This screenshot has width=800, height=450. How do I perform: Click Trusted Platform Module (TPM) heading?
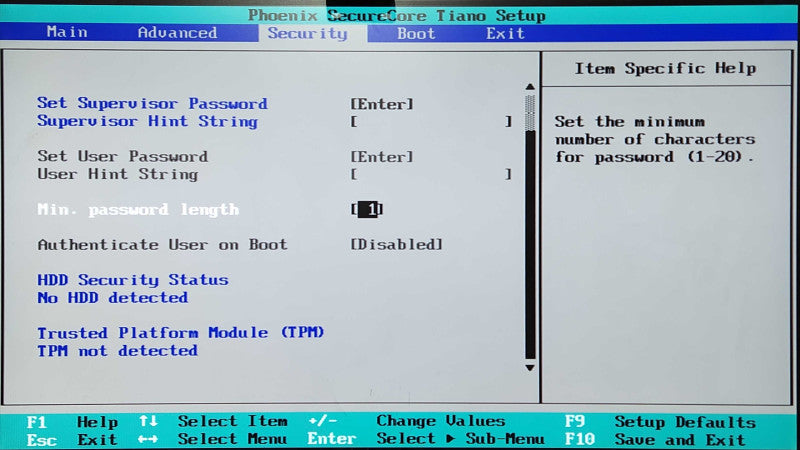click(x=181, y=333)
